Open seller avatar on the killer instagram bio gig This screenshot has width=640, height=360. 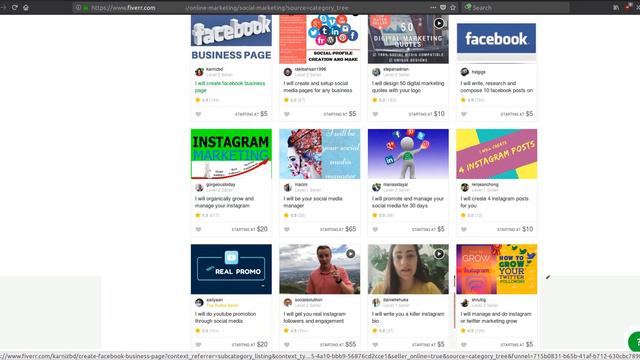pyautogui.click(x=376, y=303)
